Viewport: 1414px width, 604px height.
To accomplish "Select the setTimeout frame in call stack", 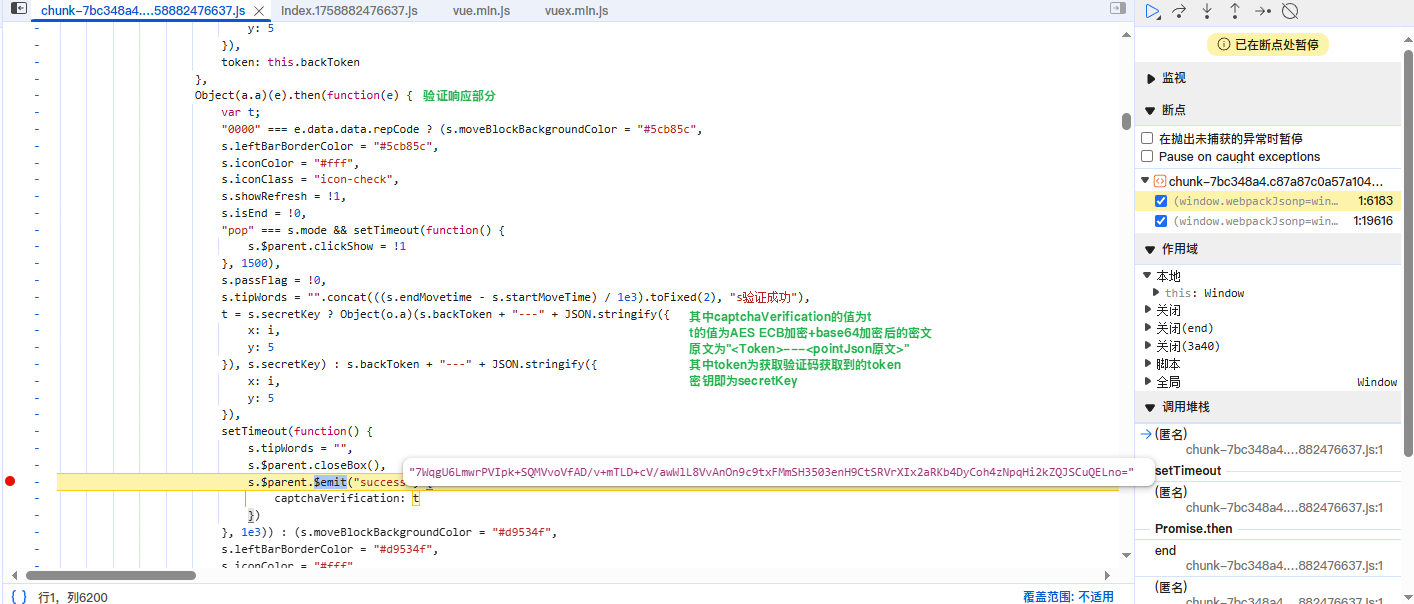I will point(1186,470).
